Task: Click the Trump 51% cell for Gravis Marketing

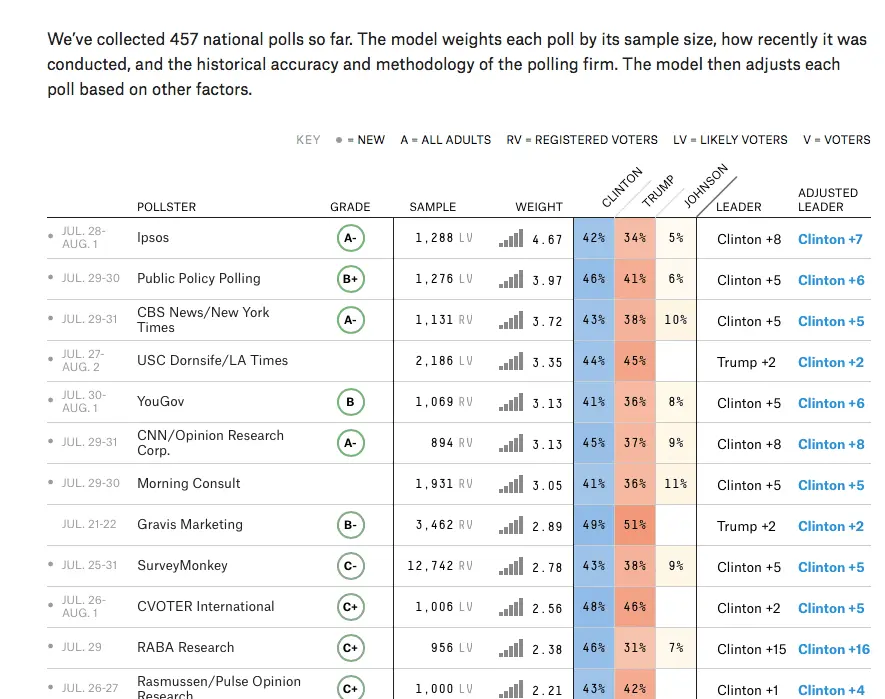Action: click(x=635, y=525)
